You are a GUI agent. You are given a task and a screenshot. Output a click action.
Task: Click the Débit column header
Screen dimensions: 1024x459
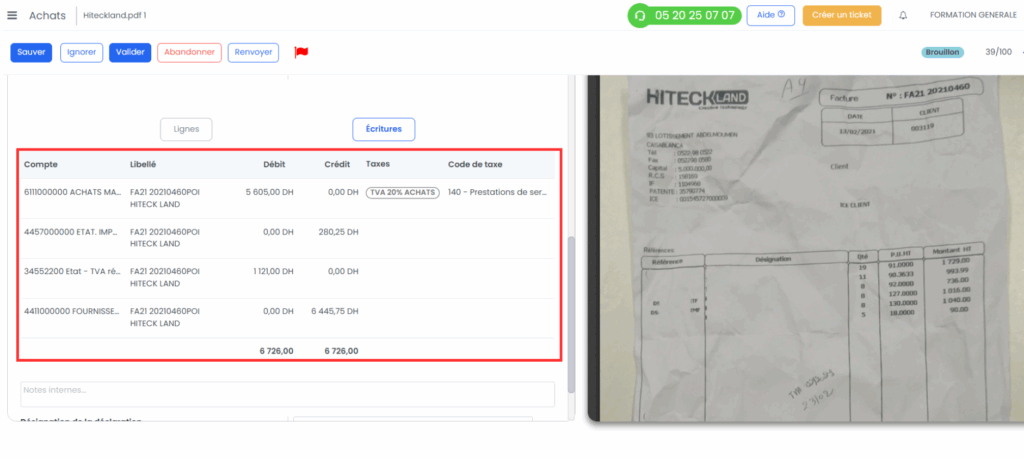274,165
